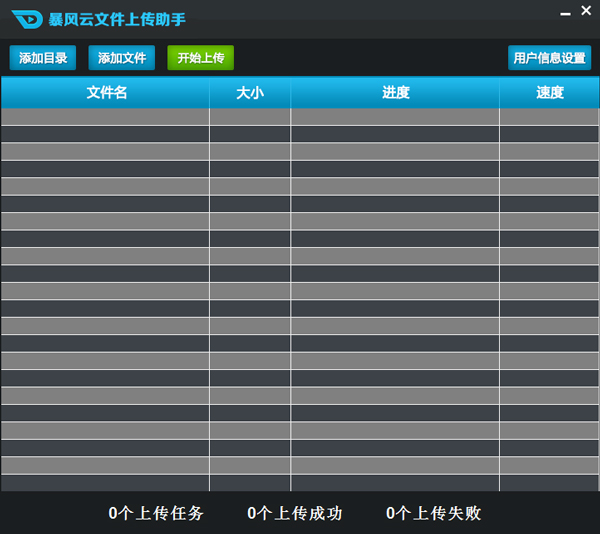The width and height of the screenshot is (600, 534).
Task: Select the second dark row in file list
Action: coord(300,169)
